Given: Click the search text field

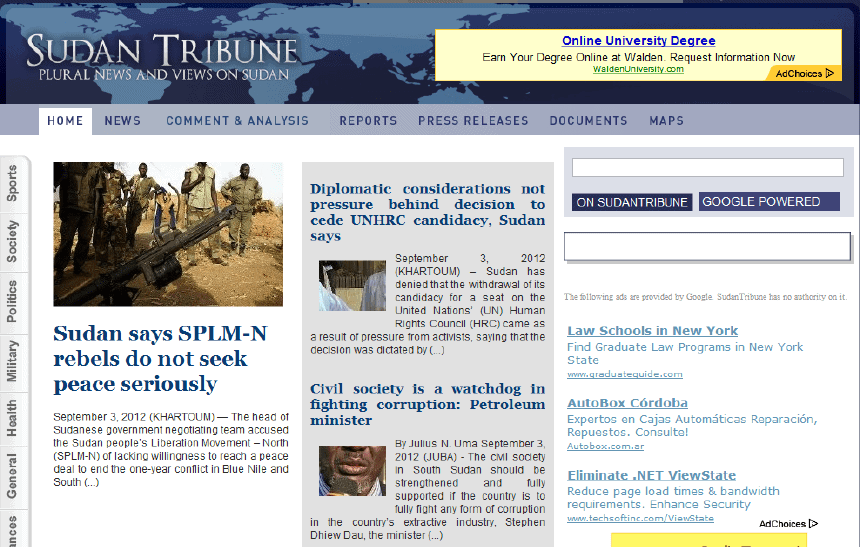Looking at the screenshot, I should pos(708,167).
